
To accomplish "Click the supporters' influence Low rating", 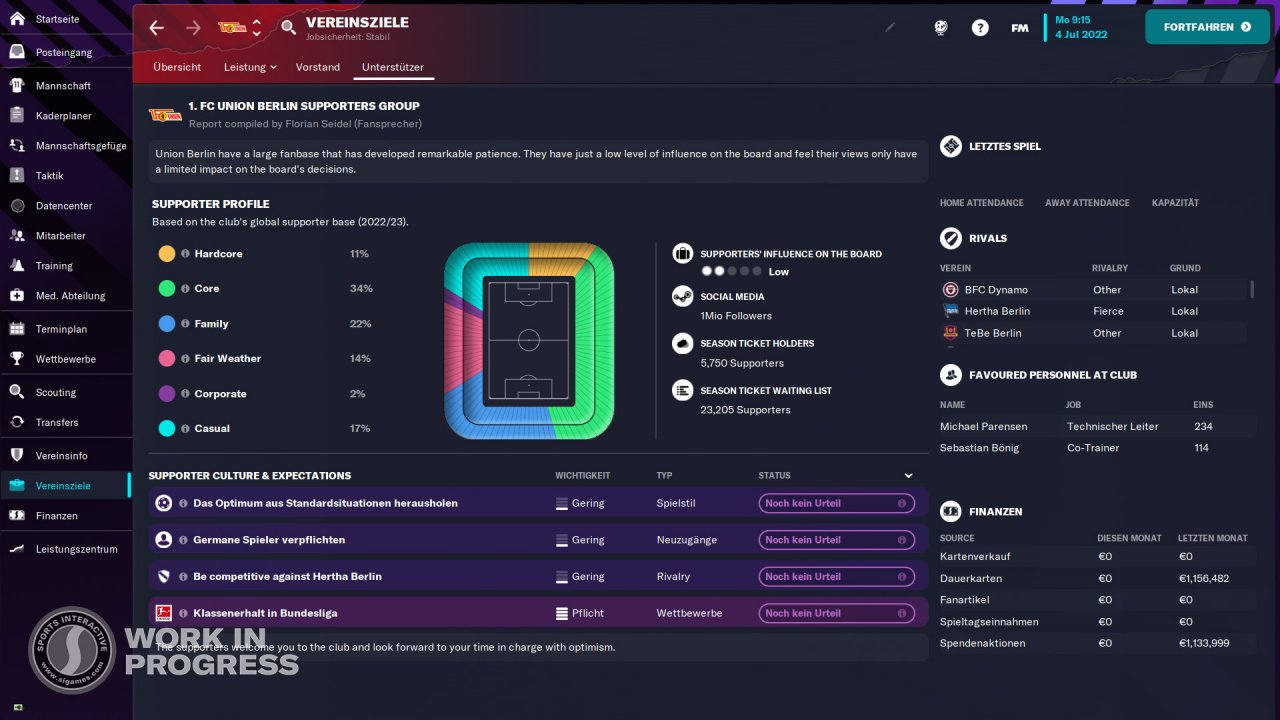I will point(745,272).
